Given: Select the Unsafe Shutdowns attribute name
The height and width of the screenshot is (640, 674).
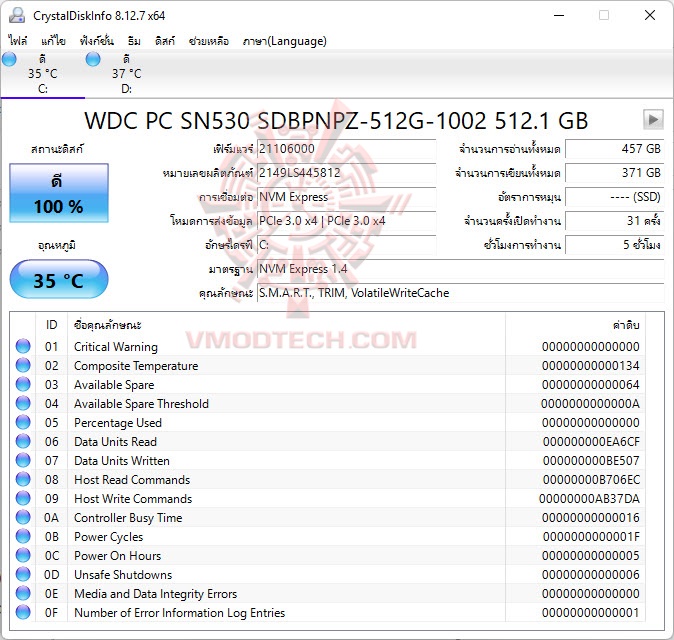Looking at the screenshot, I should [x=123, y=575].
